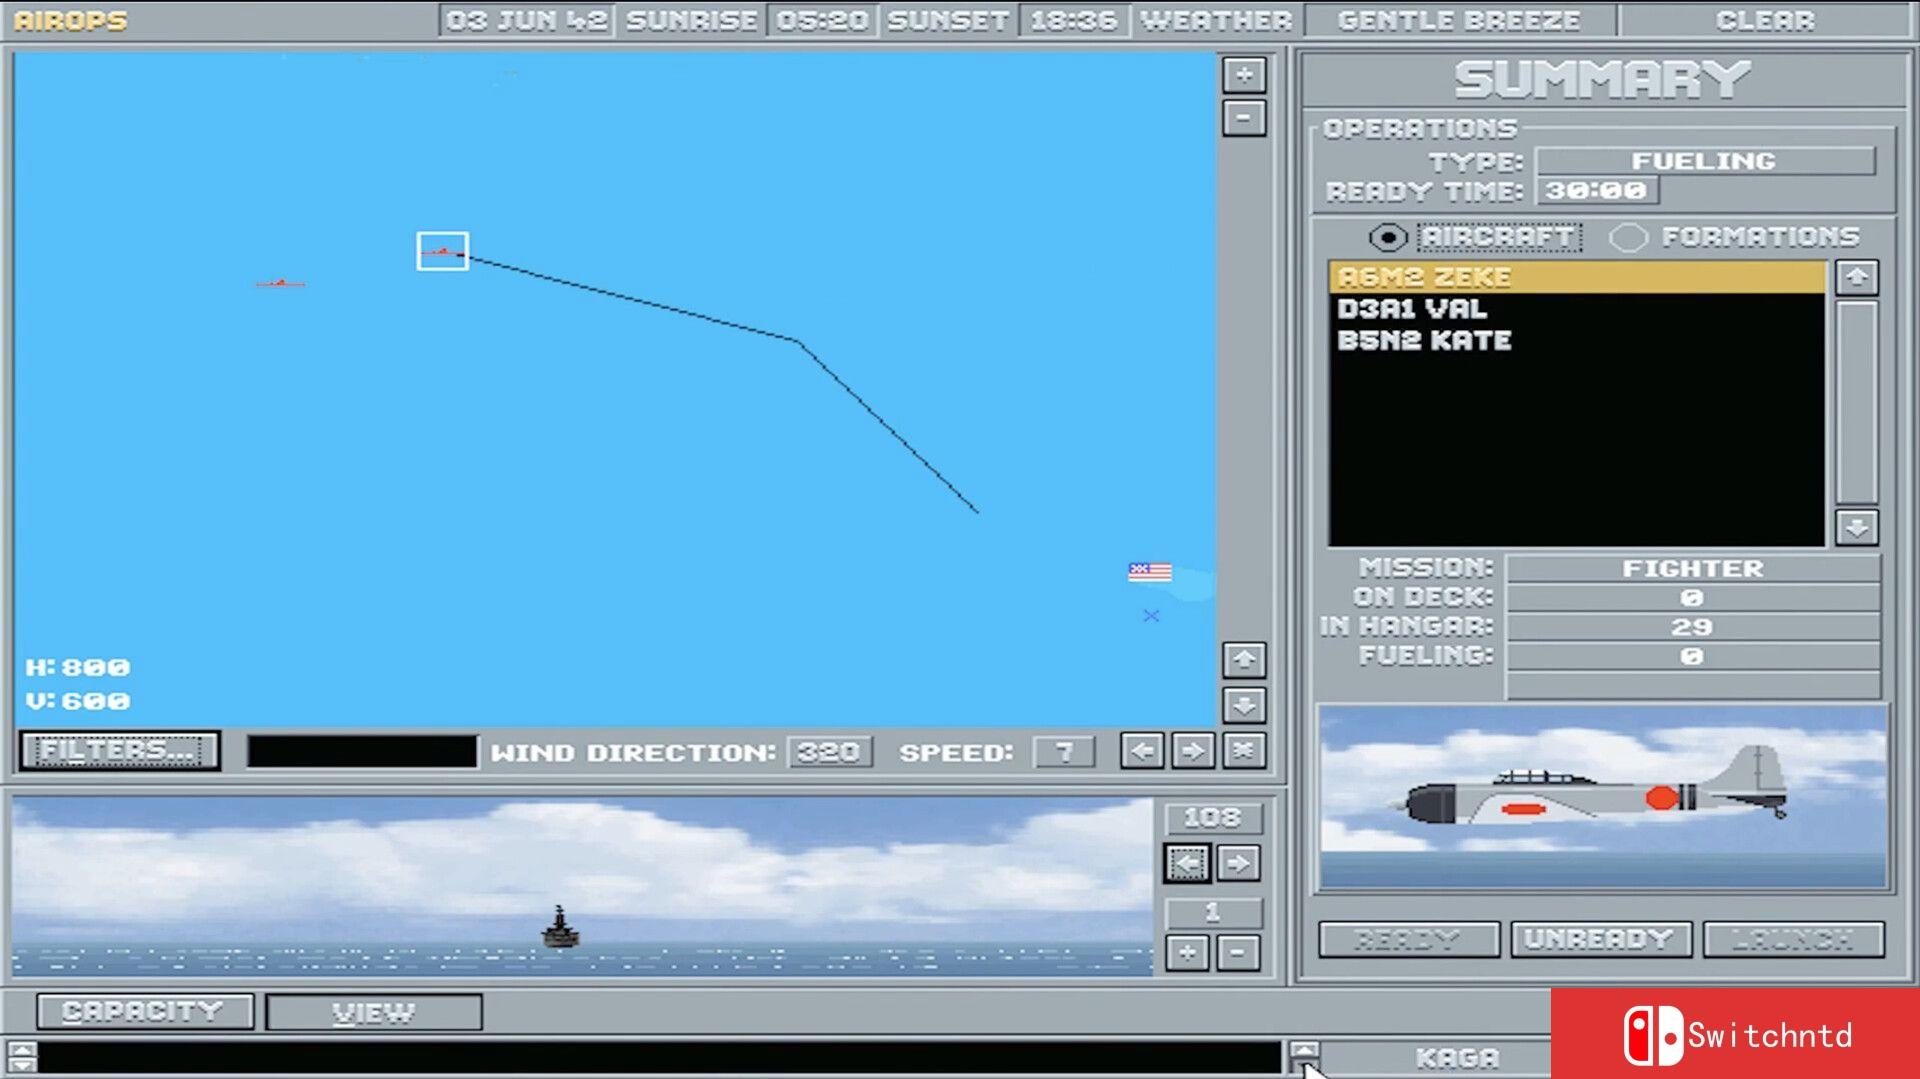This screenshot has width=1920, height=1079.
Task: Click the ship view zoom level 1 value
Action: [1213, 912]
